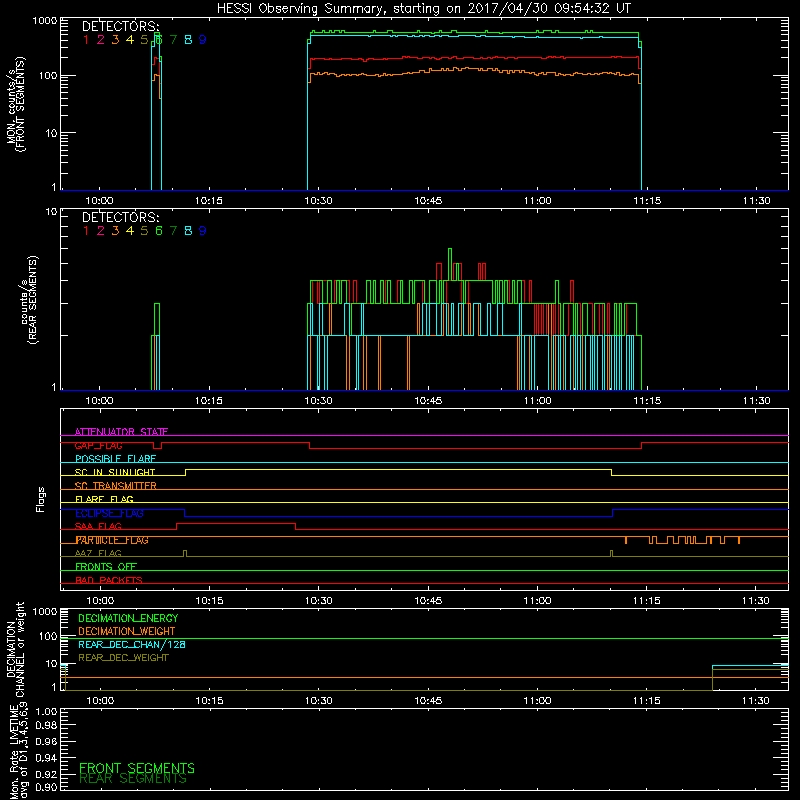Click the SC_TRANSMITTER flag label

116,486
